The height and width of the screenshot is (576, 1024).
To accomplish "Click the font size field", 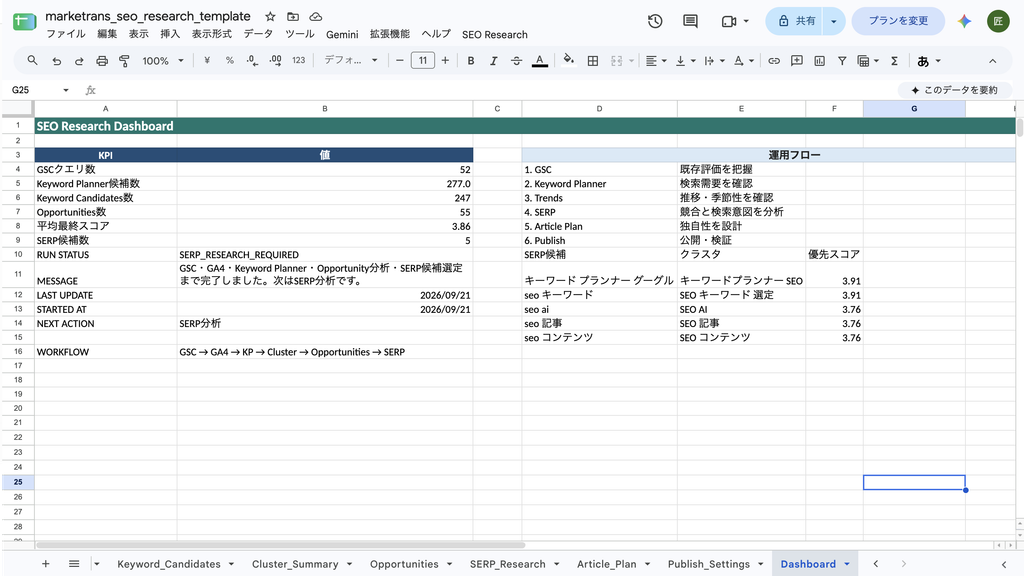I will point(423,61).
